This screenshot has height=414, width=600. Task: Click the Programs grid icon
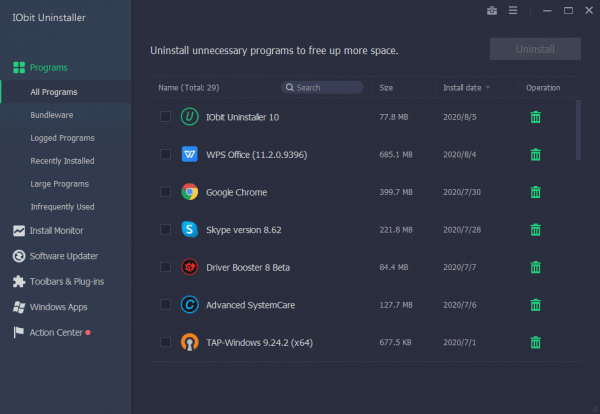coord(19,67)
